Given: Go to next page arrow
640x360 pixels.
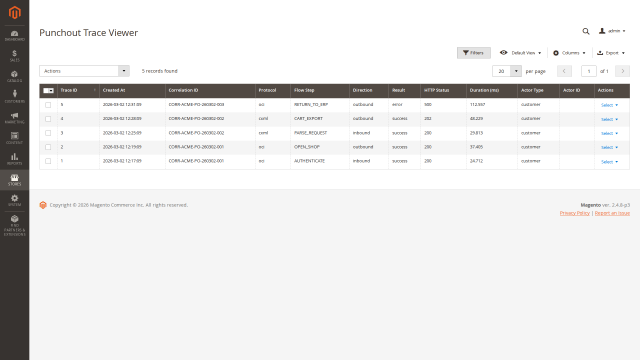Looking at the screenshot, I should click(x=622, y=71).
